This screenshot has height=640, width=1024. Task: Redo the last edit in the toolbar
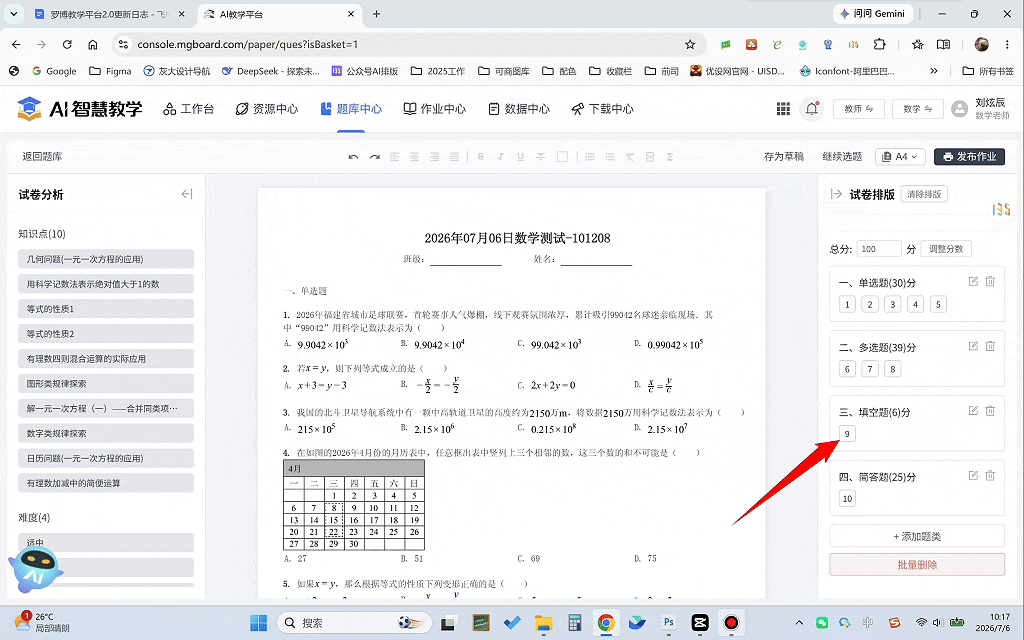click(374, 157)
